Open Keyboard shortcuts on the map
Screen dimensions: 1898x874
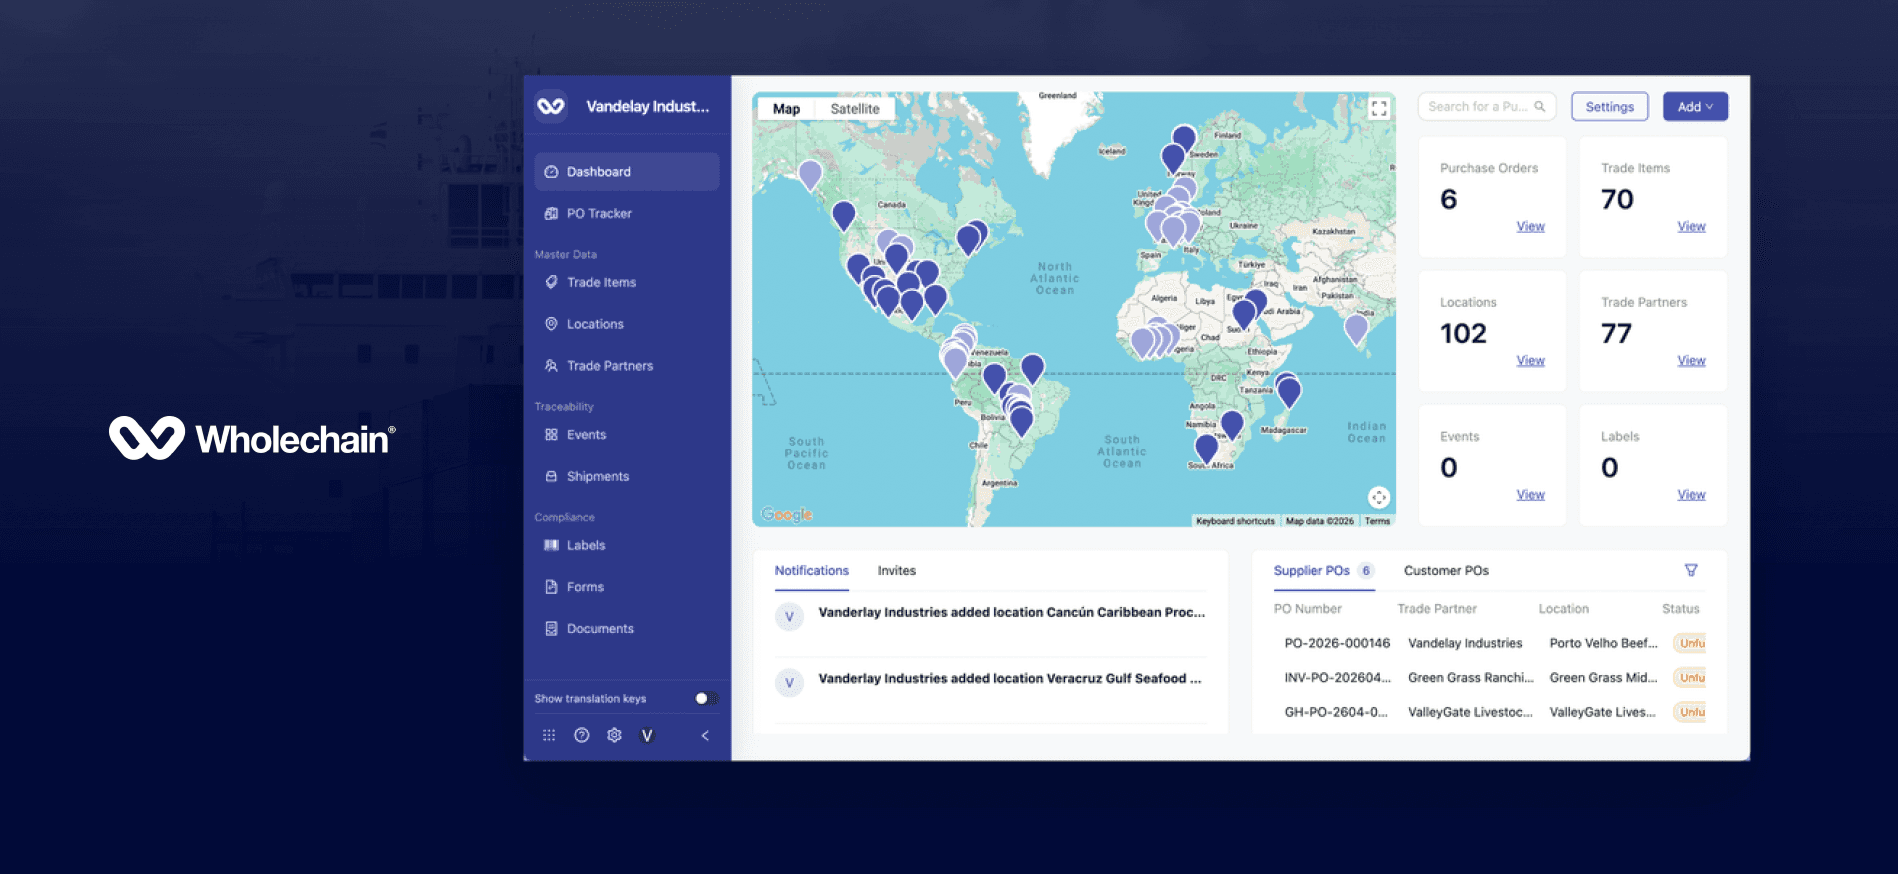(x=1235, y=521)
